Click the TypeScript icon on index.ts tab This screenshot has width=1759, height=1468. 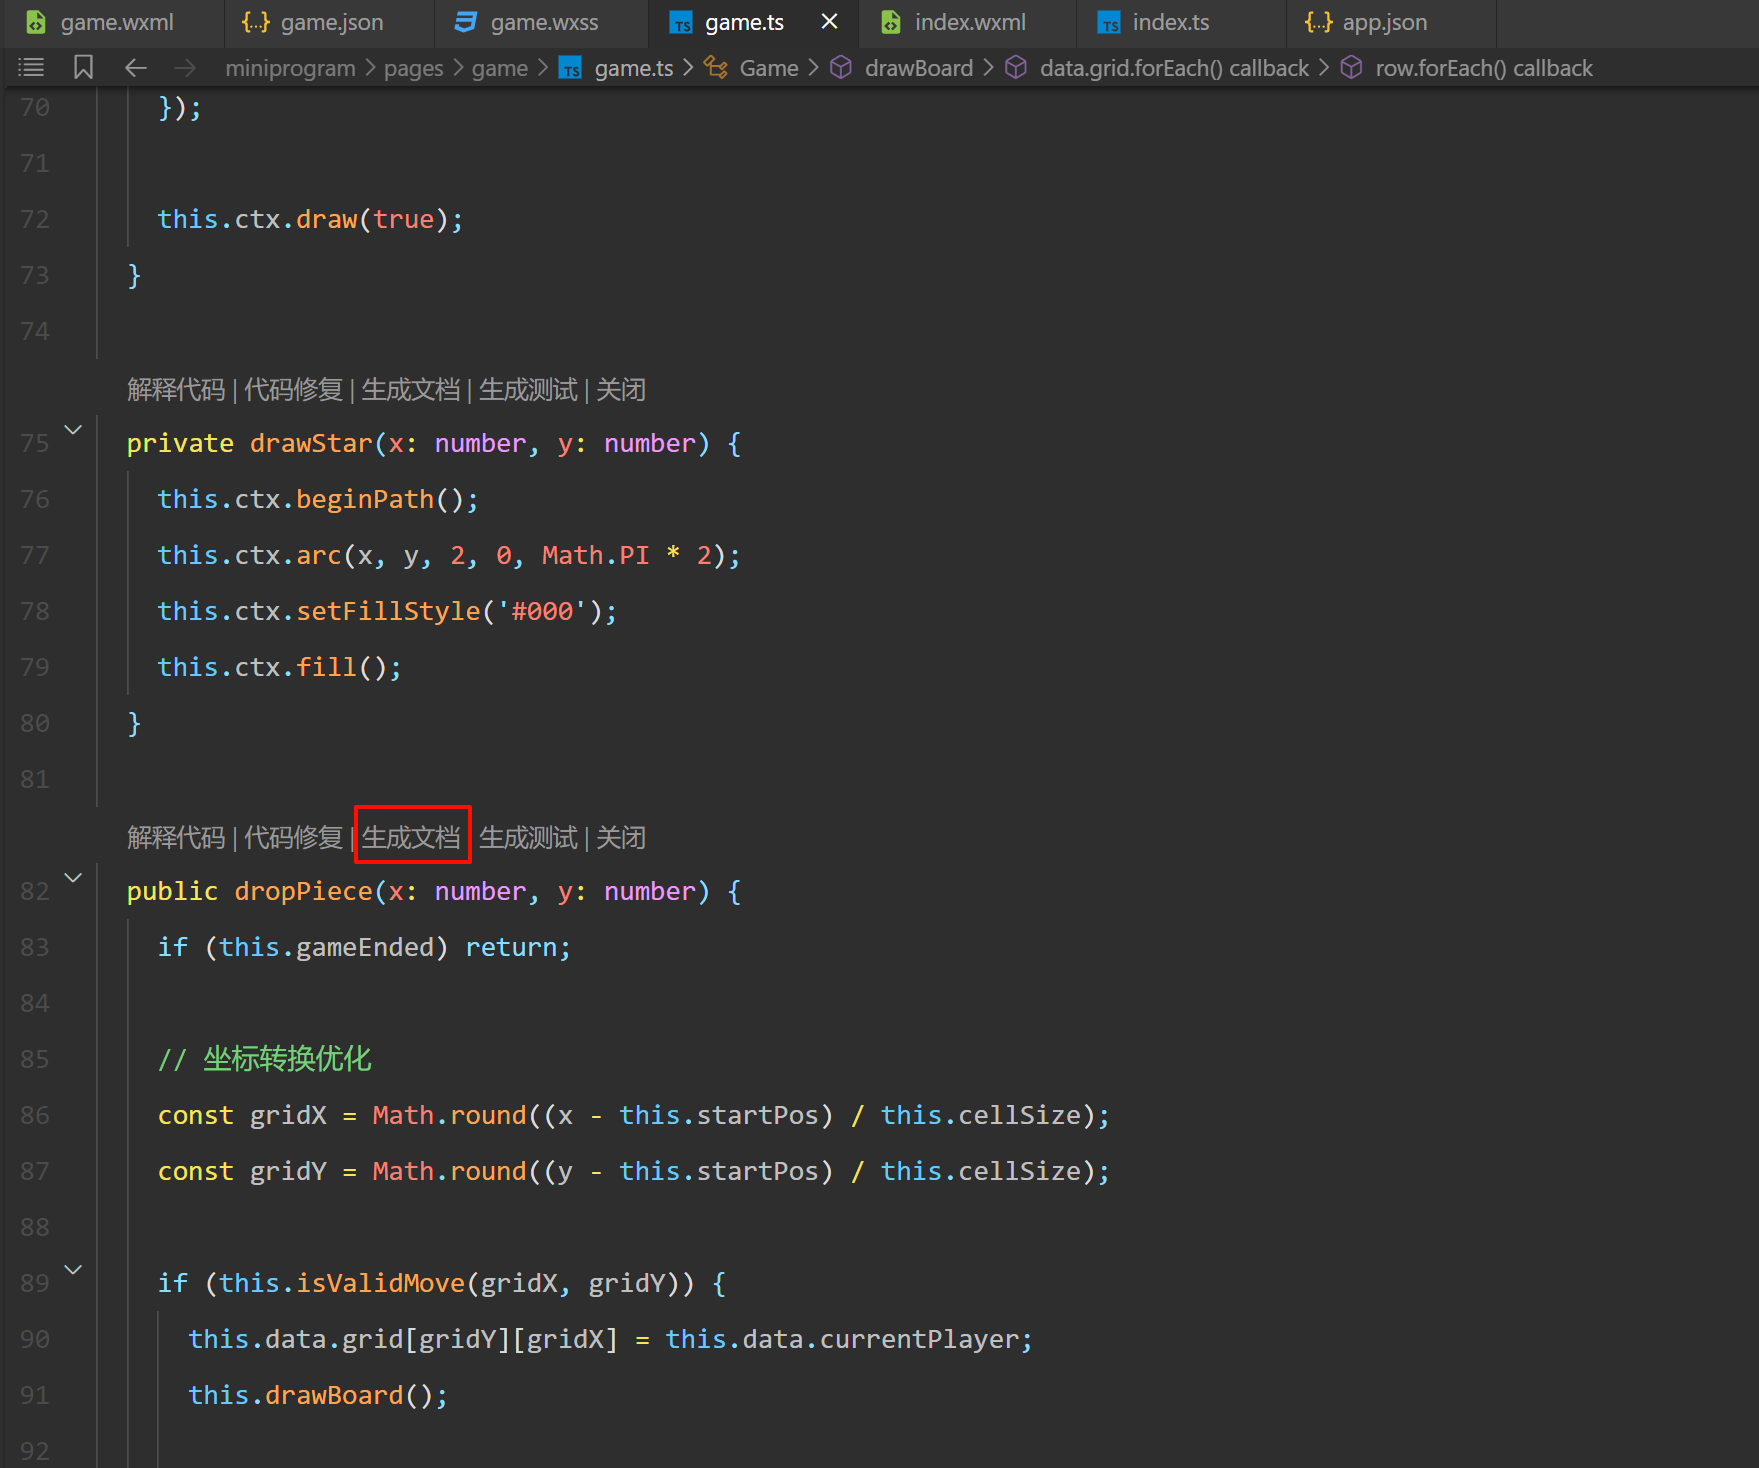(x=1109, y=23)
